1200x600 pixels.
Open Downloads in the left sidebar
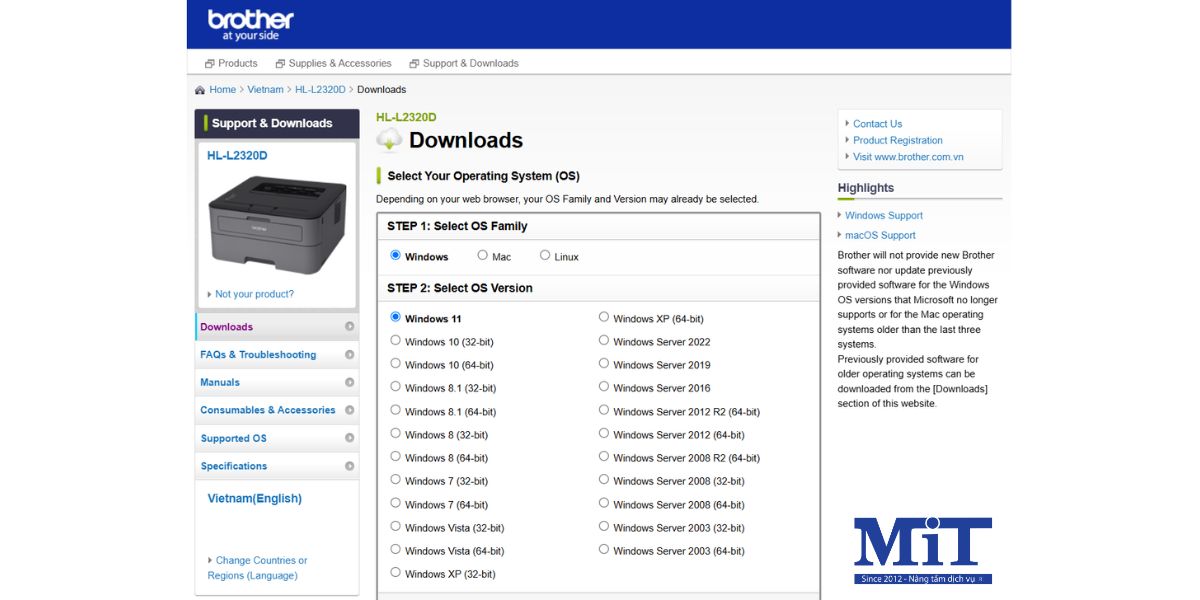click(x=227, y=327)
